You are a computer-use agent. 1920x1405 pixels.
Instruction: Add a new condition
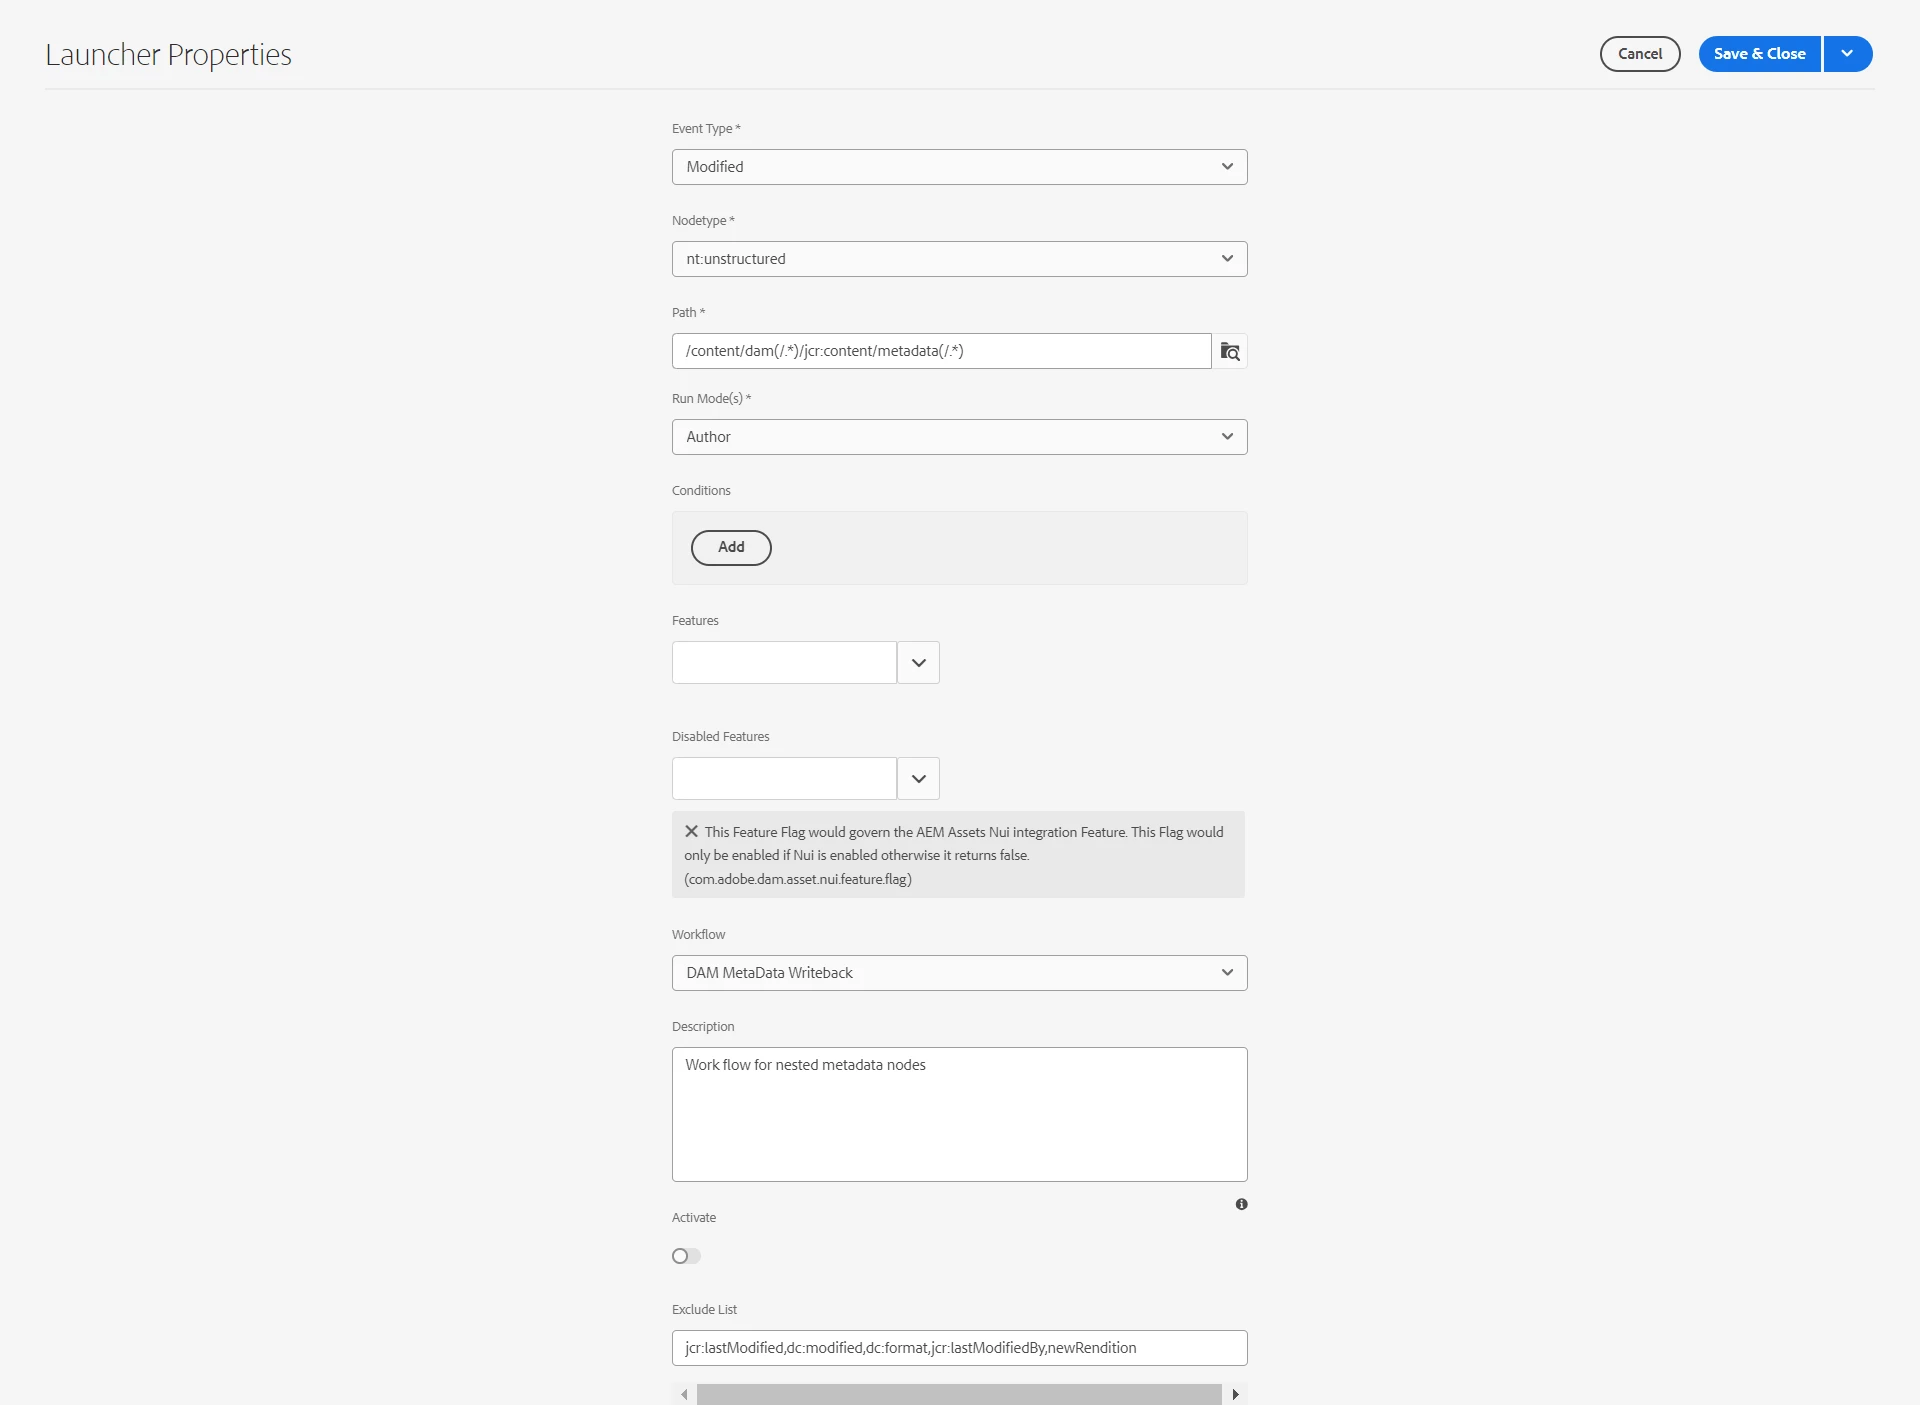731,548
